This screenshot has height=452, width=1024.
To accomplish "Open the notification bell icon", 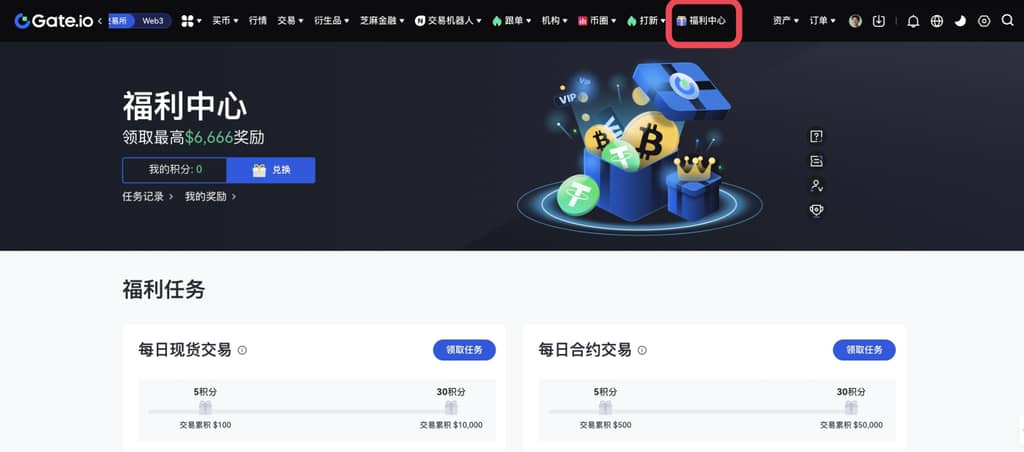I will [x=913, y=21].
